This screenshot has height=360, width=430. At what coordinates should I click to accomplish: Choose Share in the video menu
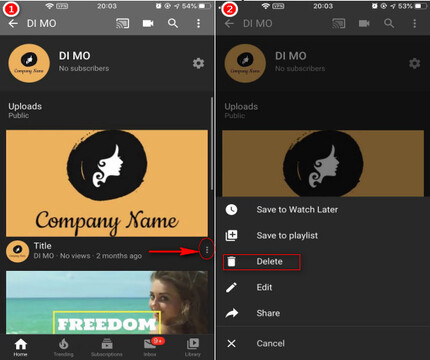pos(323,313)
